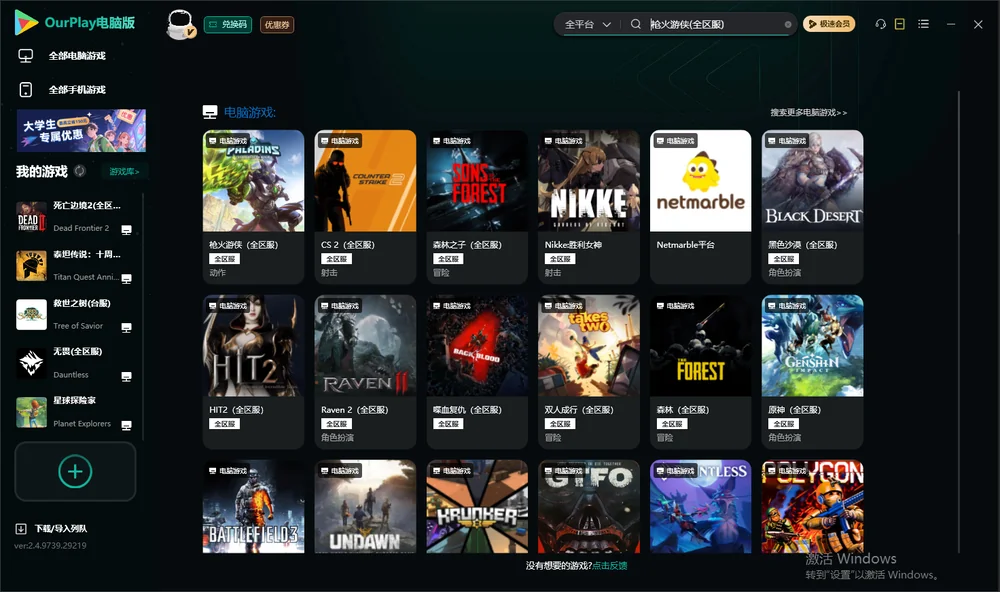Select 死亡边境2 Dead Frontier 2 in my games
The width and height of the screenshot is (1000, 592).
coord(77,217)
